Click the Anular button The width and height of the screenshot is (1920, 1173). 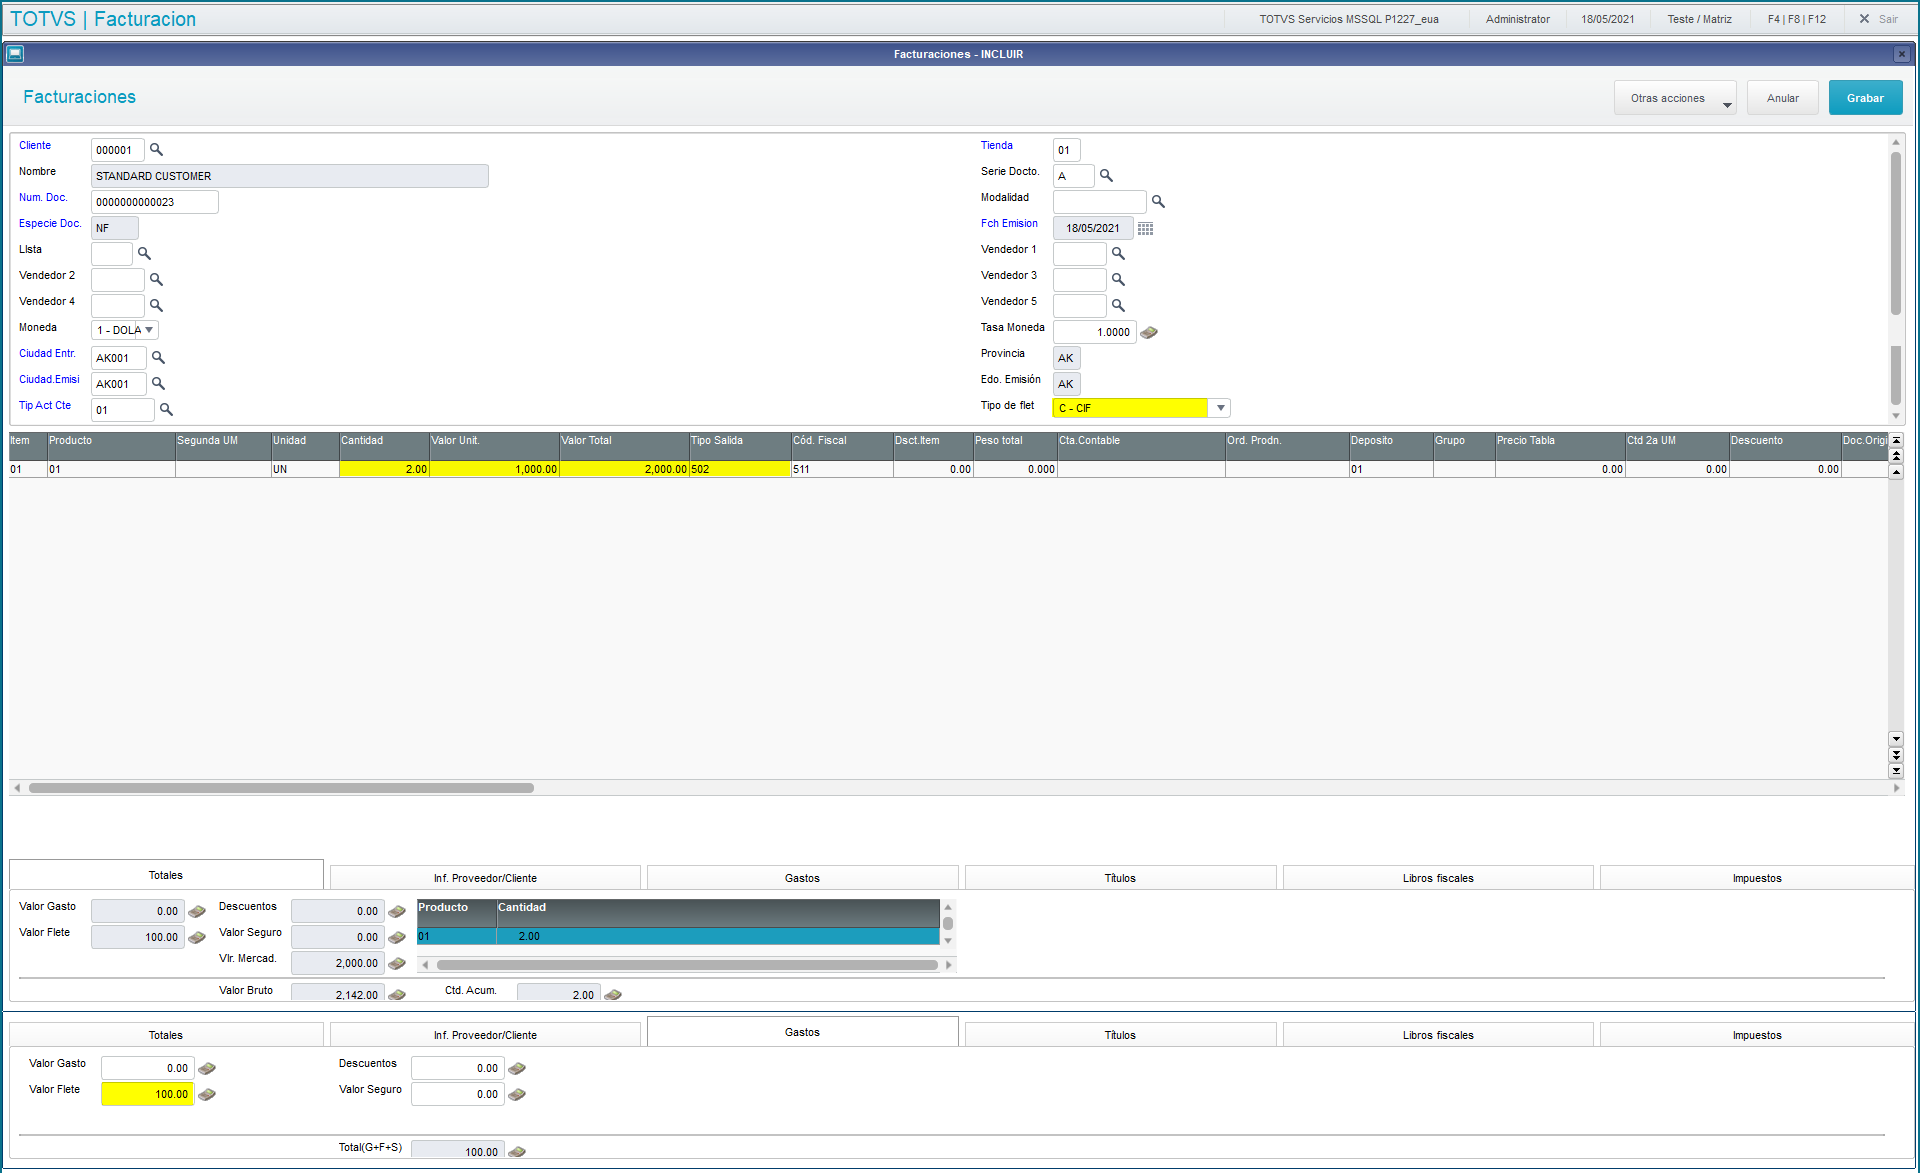click(1782, 98)
